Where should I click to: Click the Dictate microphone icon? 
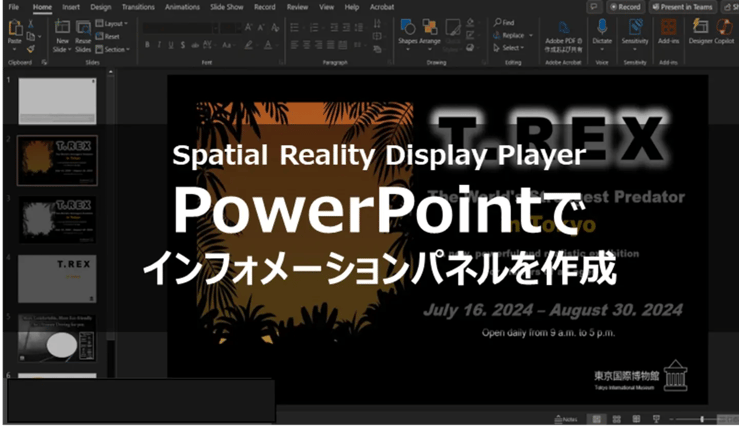click(603, 27)
